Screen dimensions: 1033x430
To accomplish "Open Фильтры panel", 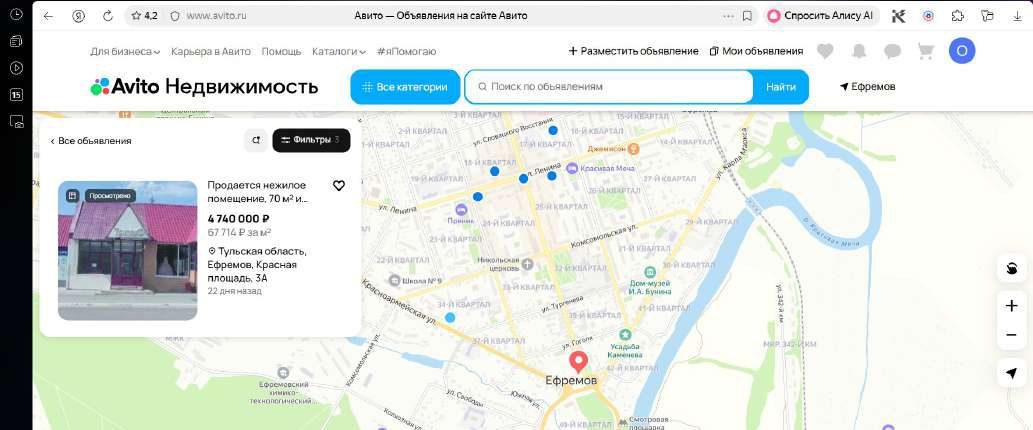I will tap(311, 140).
